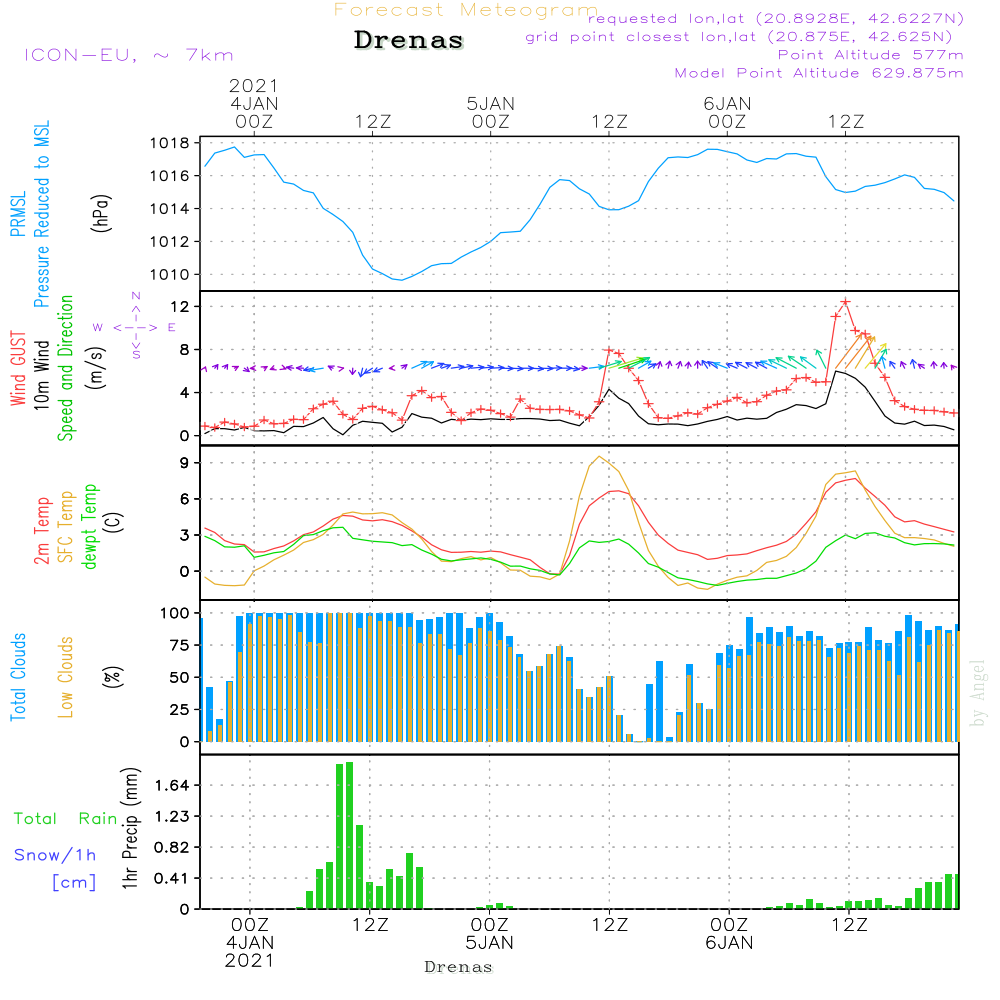The image size is (1000, 1000).
Task: Click the 10m Wind axis label
Action: 41,374
